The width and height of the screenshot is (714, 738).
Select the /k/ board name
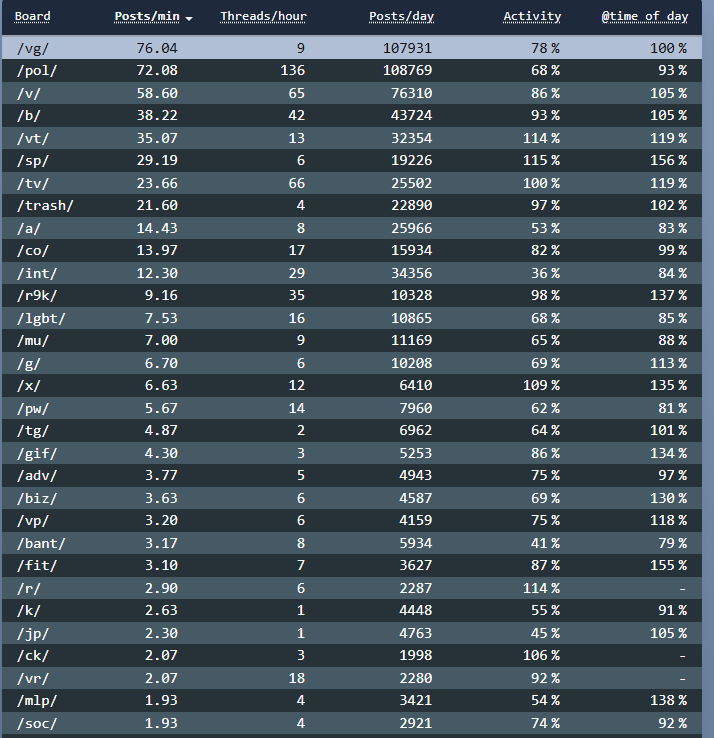tap(29, 610)
